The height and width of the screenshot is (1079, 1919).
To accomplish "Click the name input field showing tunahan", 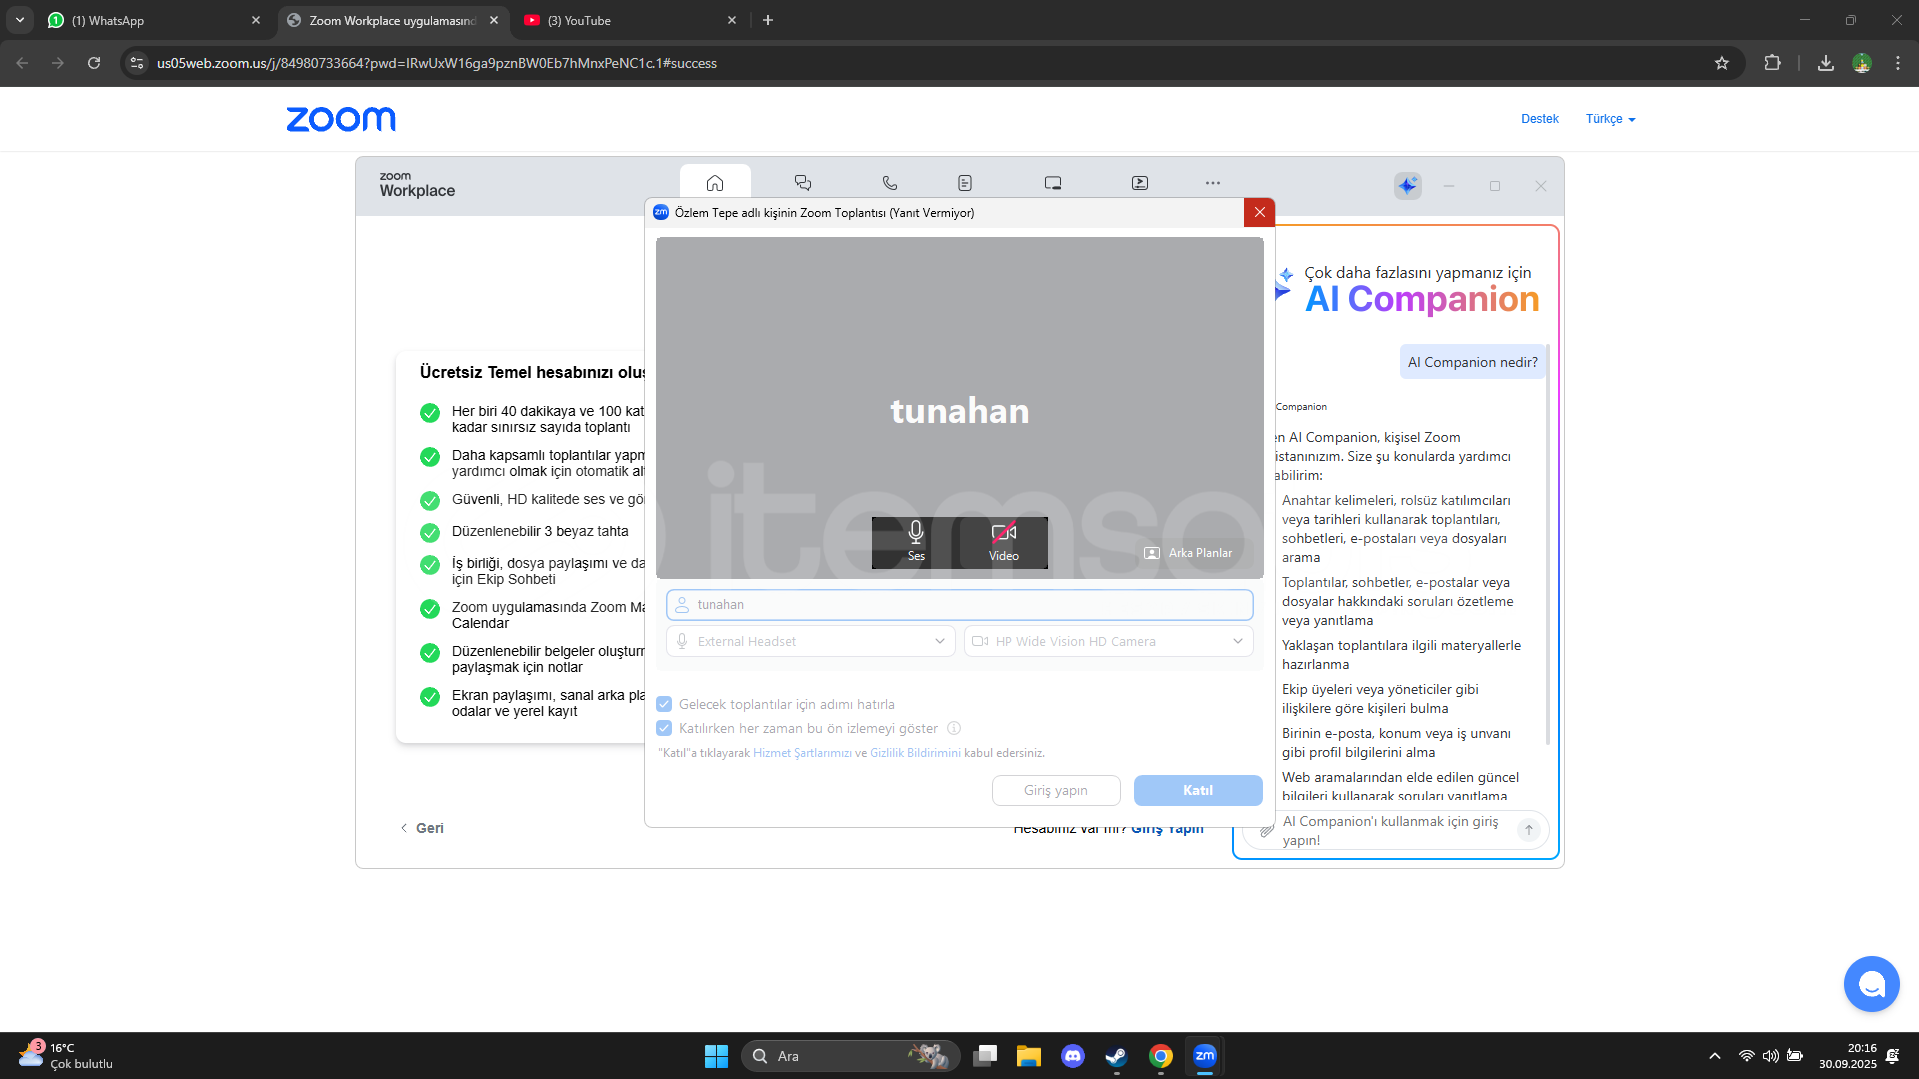I will point(959,605).
